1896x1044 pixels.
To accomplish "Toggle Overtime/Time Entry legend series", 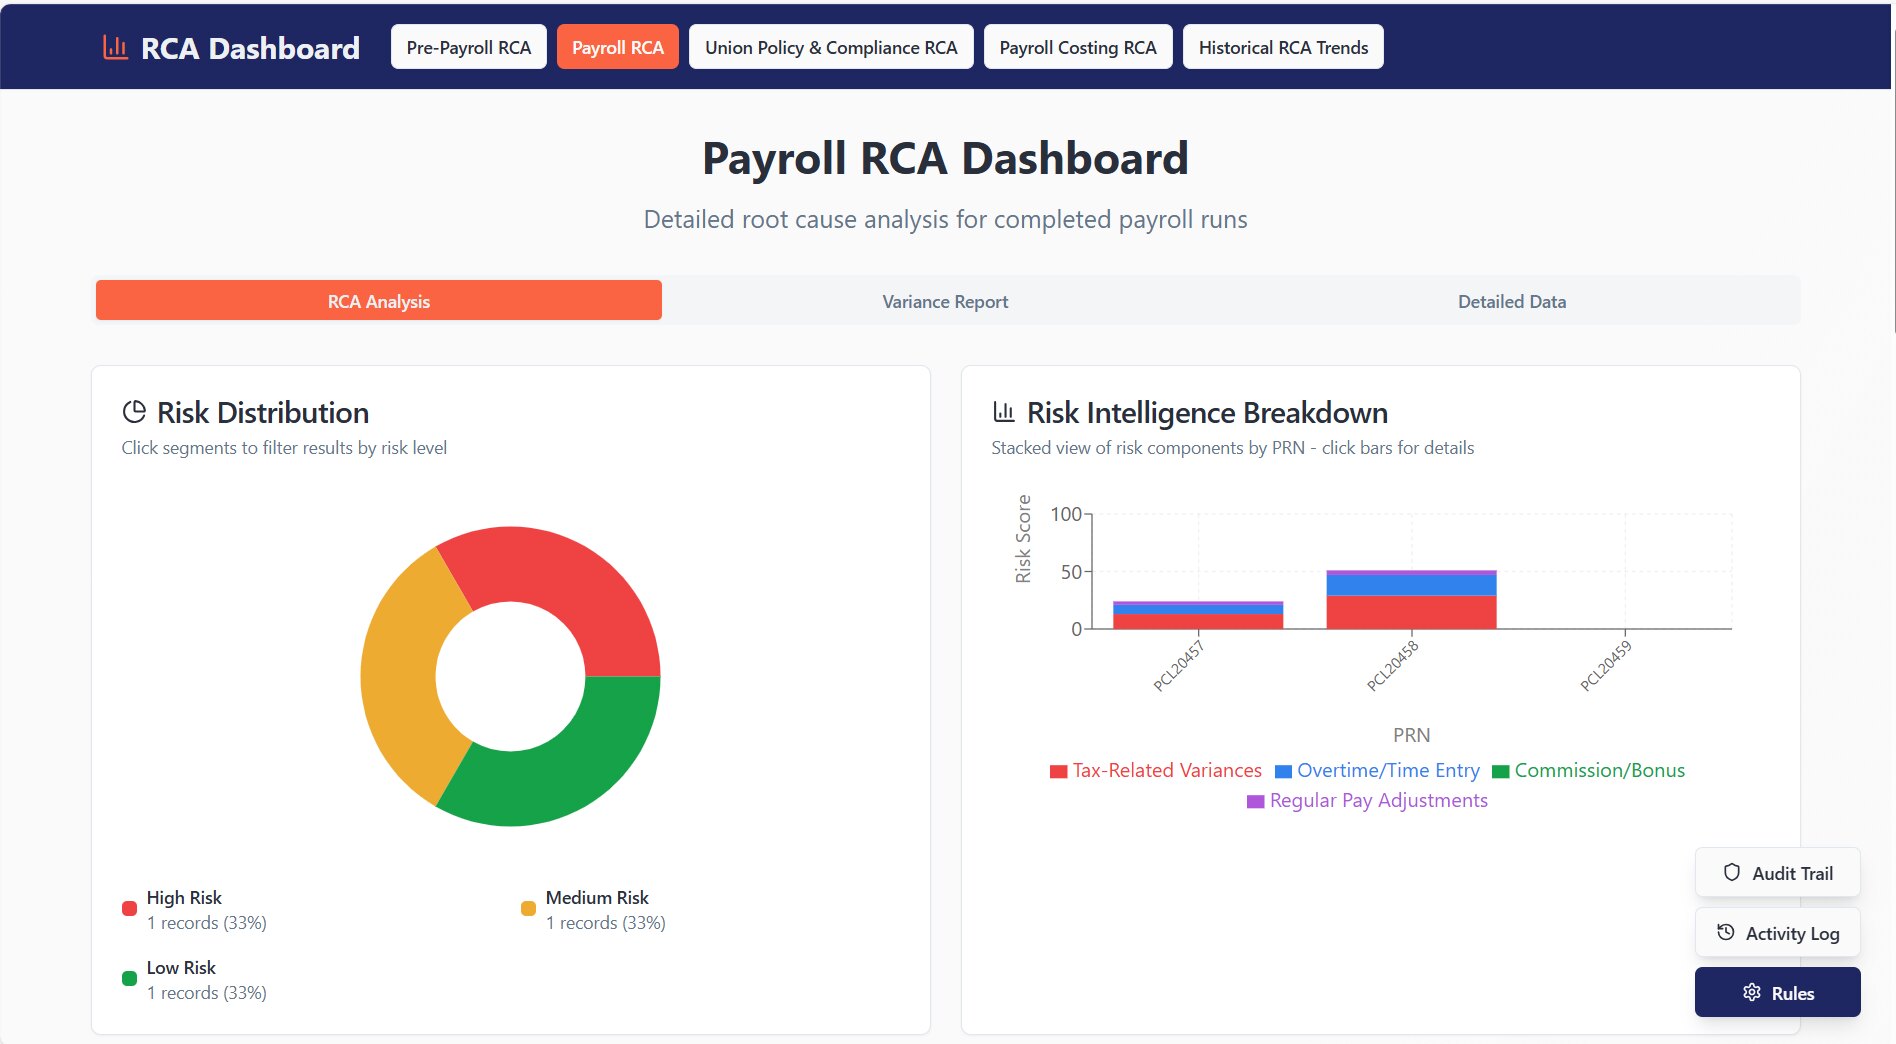I will (1377, 771).
